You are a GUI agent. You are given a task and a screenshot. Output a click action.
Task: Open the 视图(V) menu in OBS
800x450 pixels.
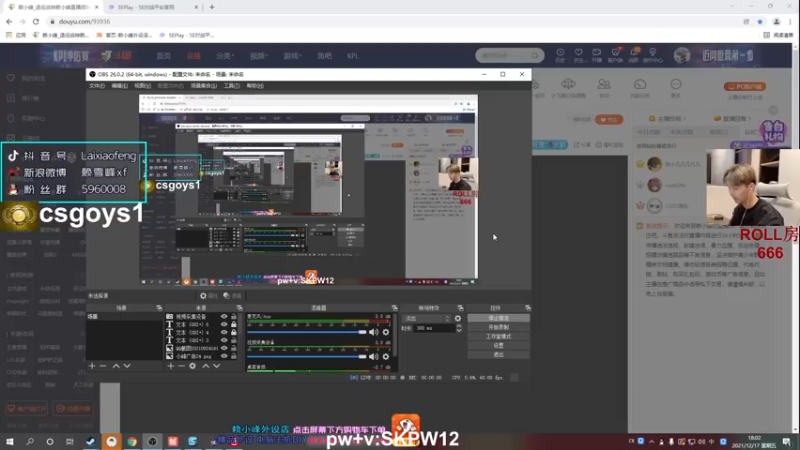point(142,86)
